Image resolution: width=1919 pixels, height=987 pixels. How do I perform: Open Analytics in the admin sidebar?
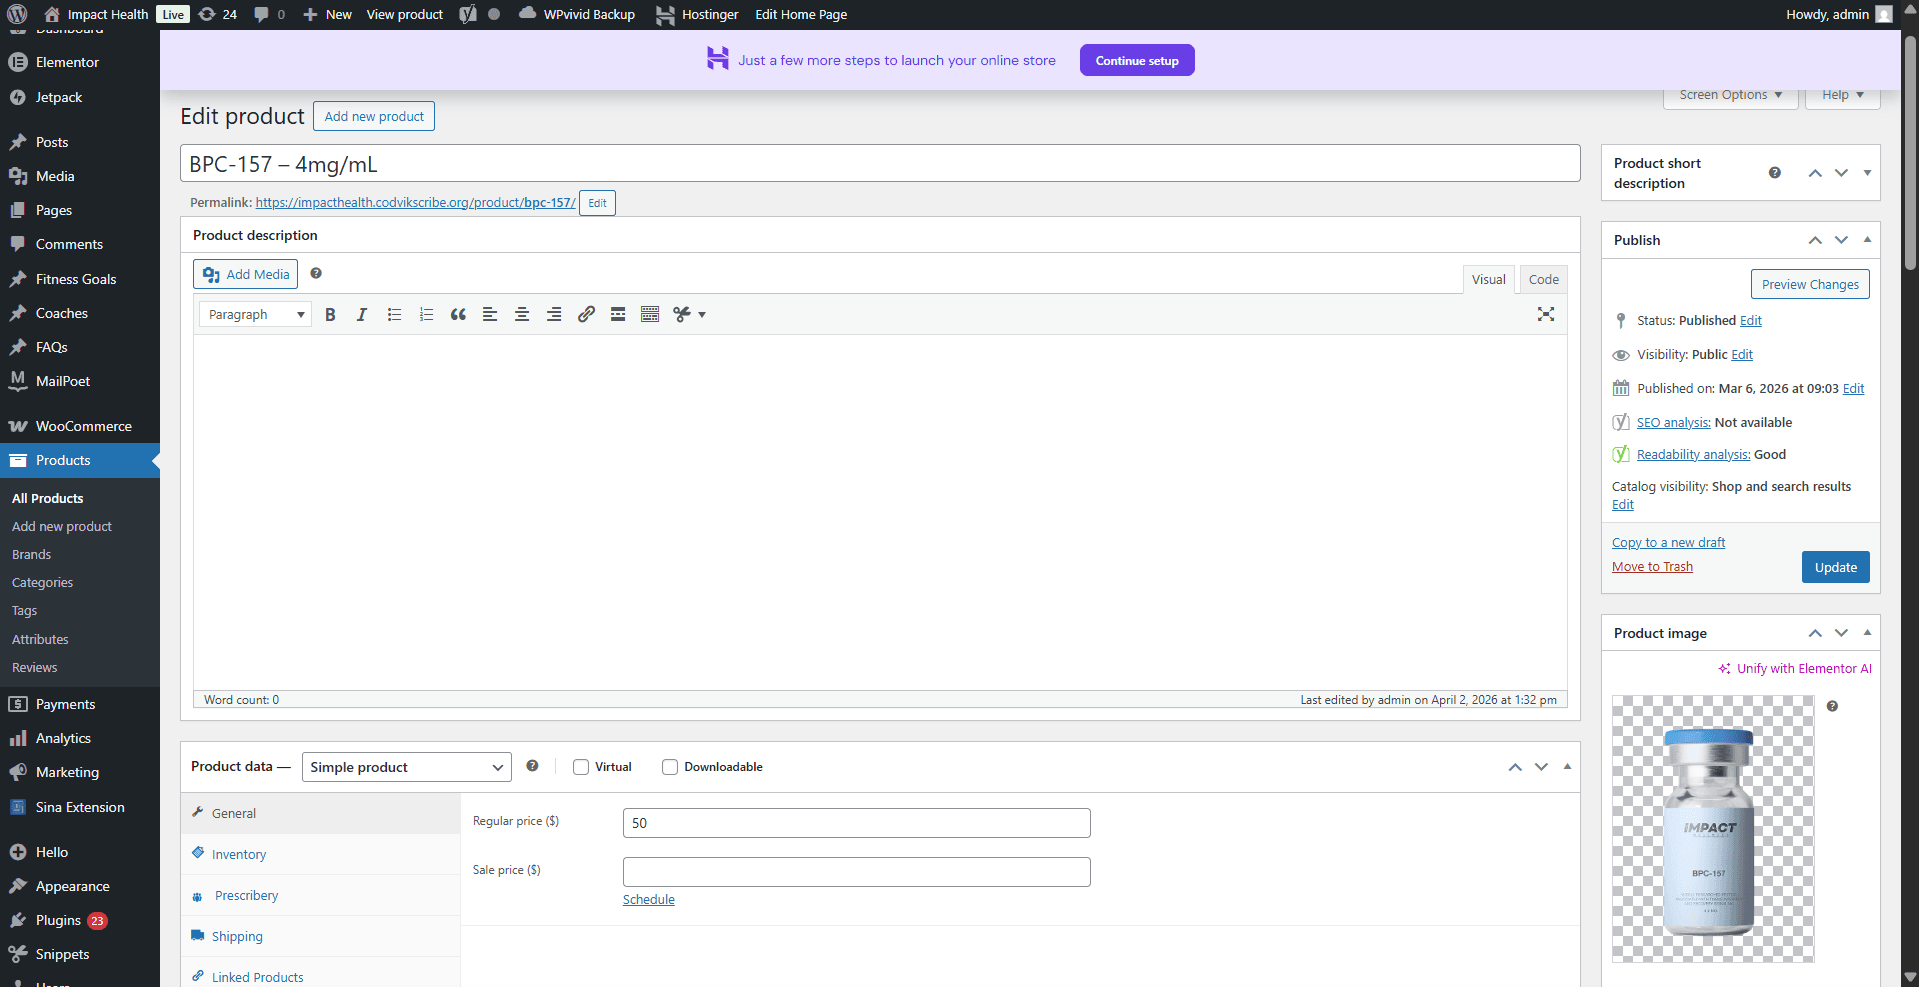pyautogui.click(x=80, y=738)
